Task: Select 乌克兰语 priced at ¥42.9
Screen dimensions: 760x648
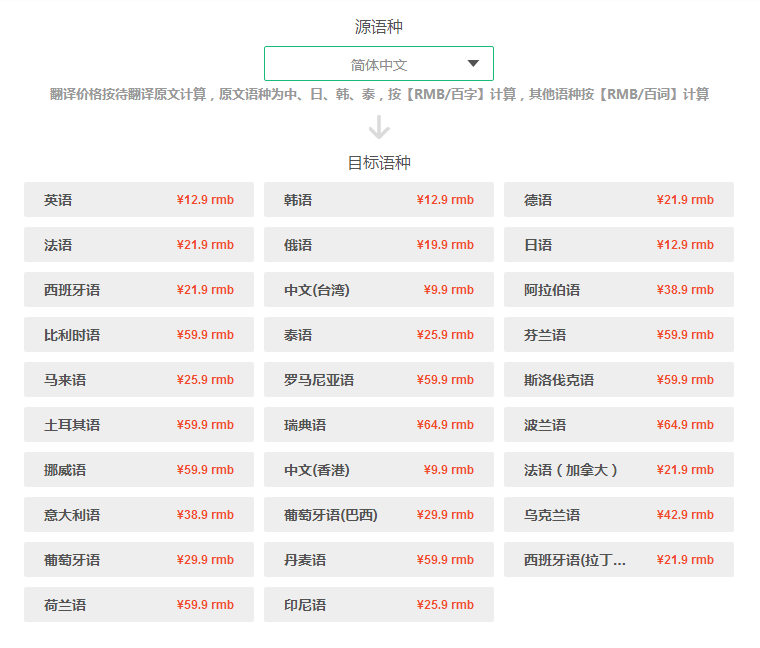Action: [x=618, y=515]
